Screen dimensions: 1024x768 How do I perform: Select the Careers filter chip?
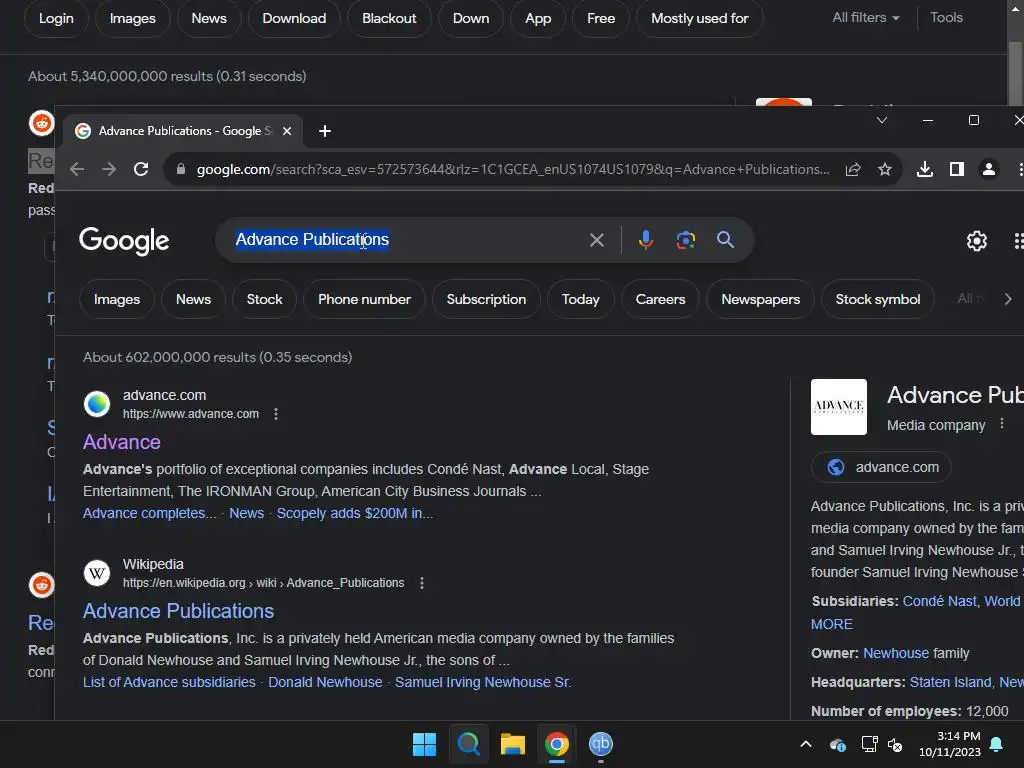click(660, 299)
